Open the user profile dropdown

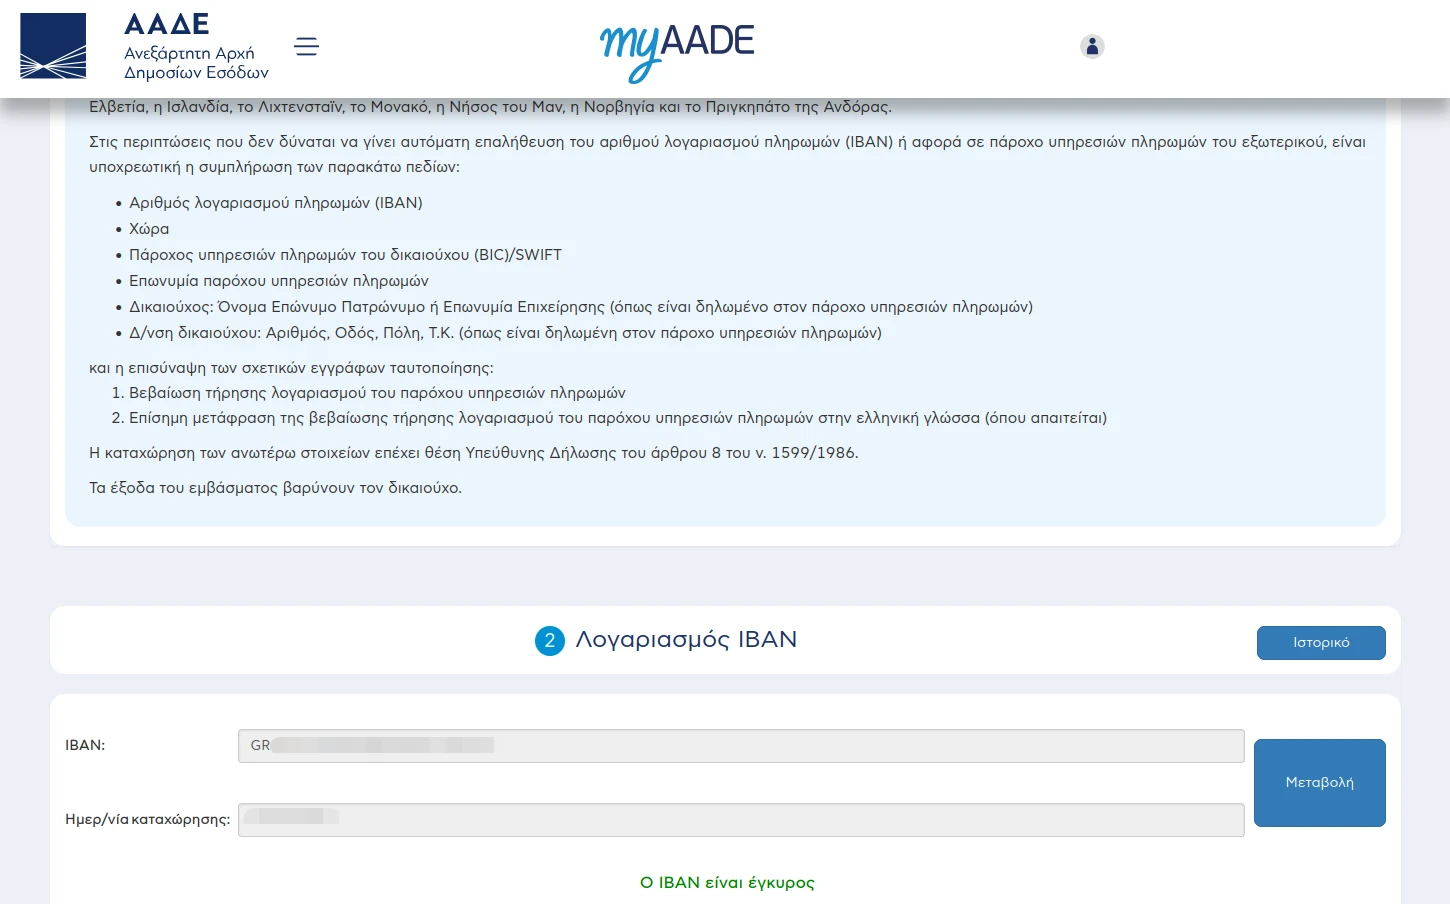[x=1091, y=46]
